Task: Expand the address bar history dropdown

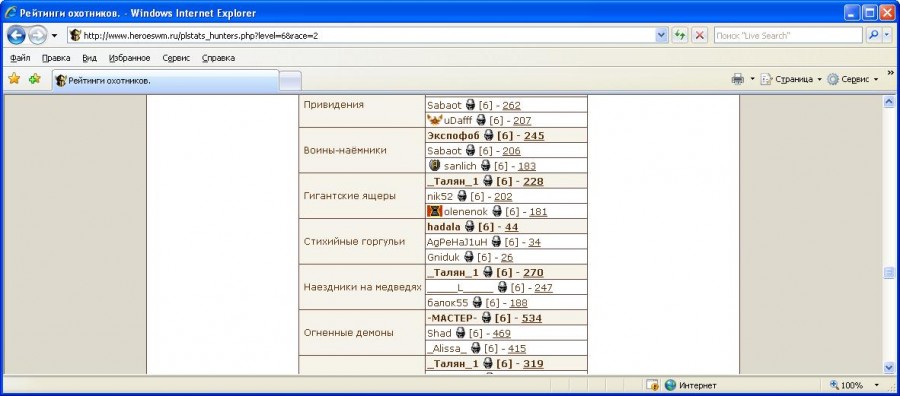Action: [661, 36]
